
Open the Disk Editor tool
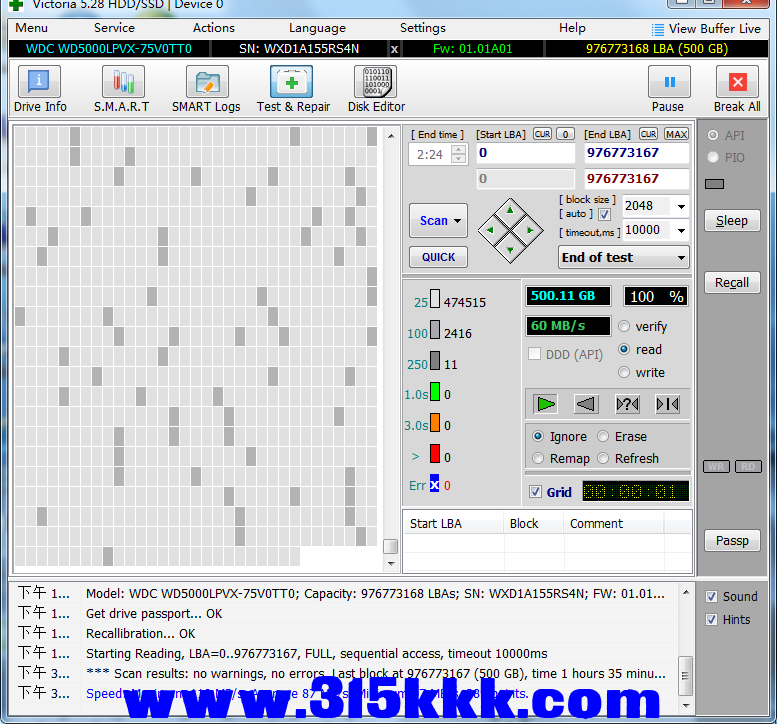coord(375,82)
